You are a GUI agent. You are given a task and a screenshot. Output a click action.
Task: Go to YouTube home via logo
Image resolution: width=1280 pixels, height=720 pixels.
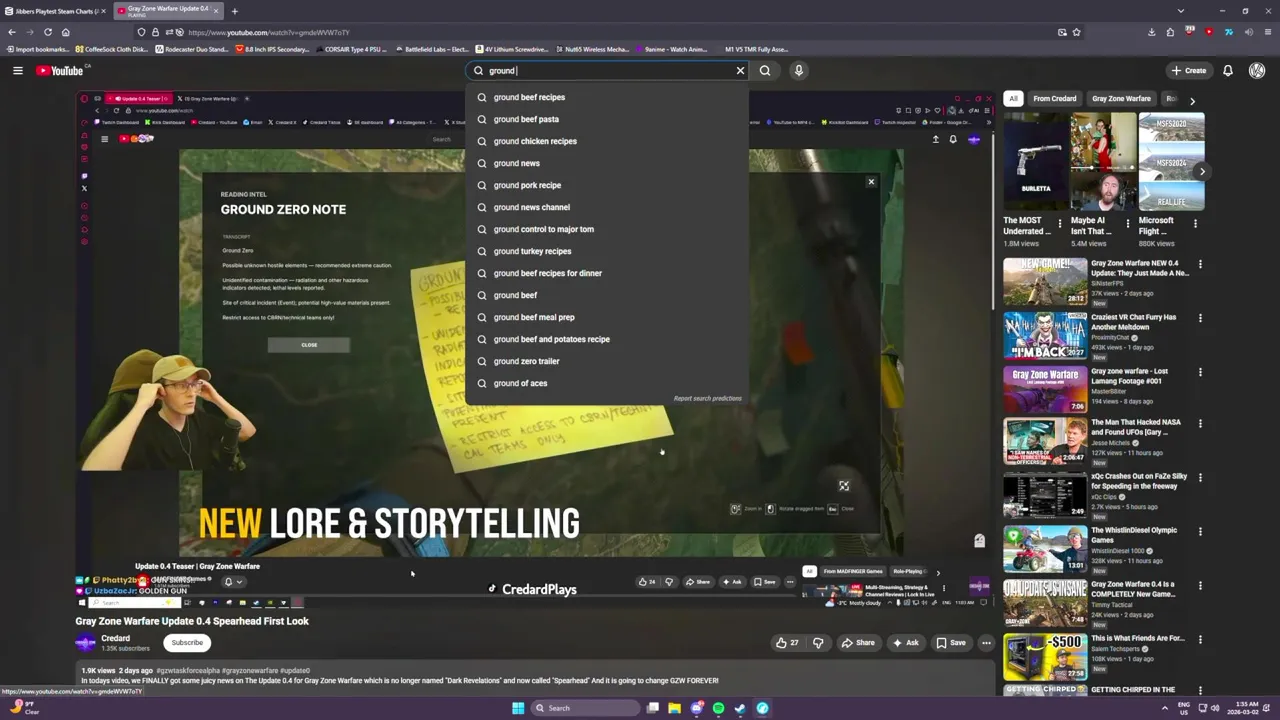[62, 70]
